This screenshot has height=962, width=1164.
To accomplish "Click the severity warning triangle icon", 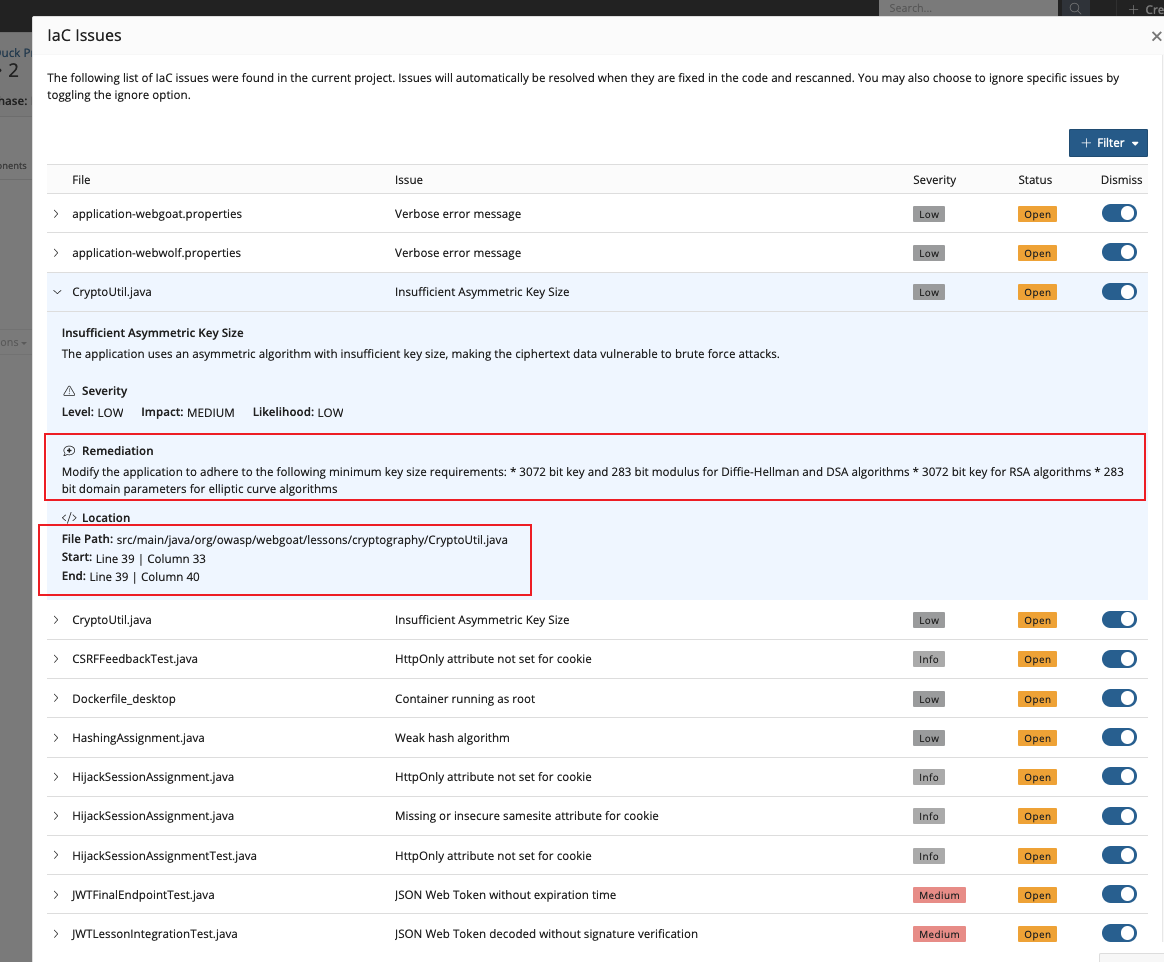I will pyautogui.click(x=69, y=390).
